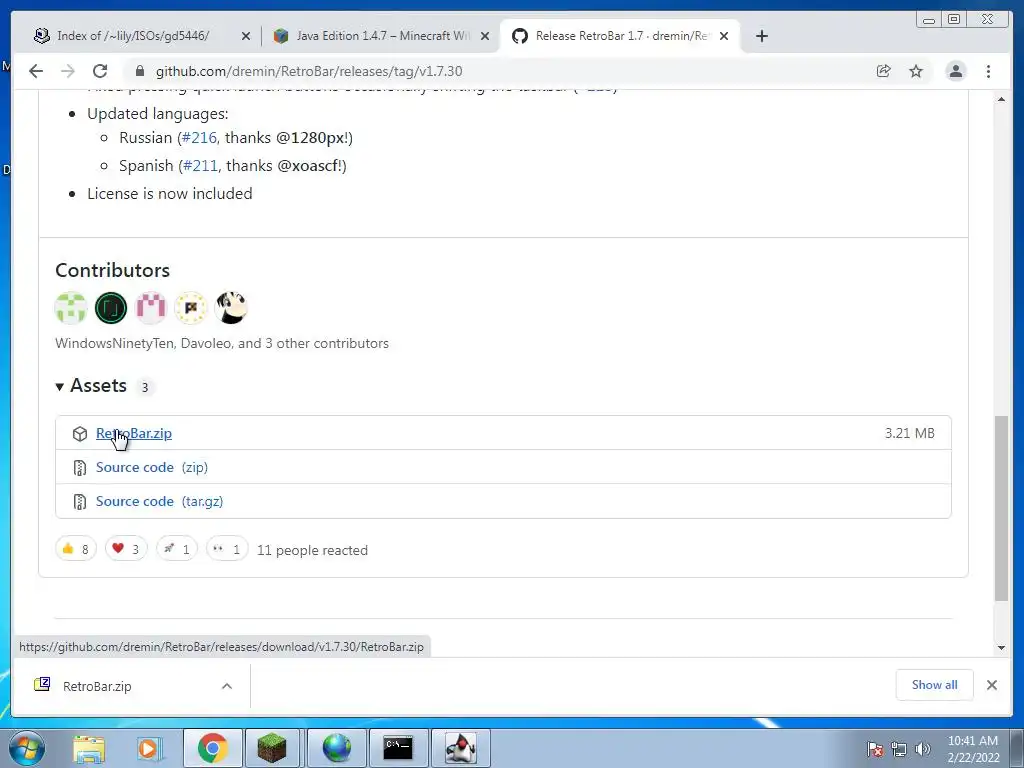Click the forward navigation arrow
The height and width of the screenshot is (768, 1024).
coord(68,71)
